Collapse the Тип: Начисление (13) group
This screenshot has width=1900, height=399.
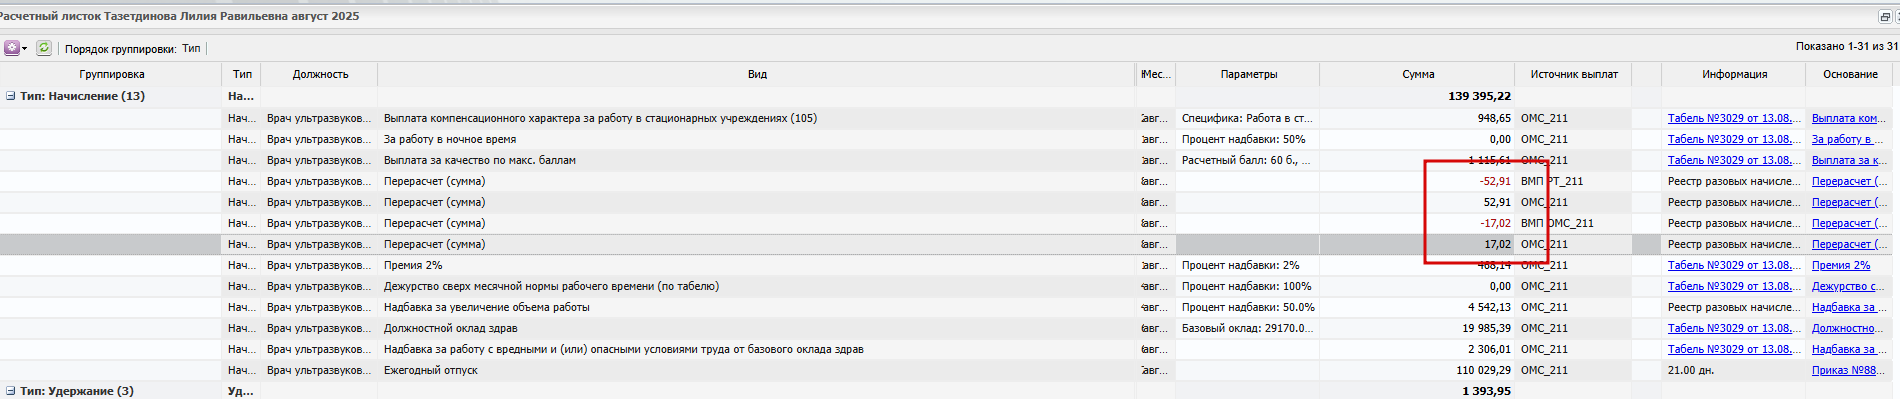[11, 96]
